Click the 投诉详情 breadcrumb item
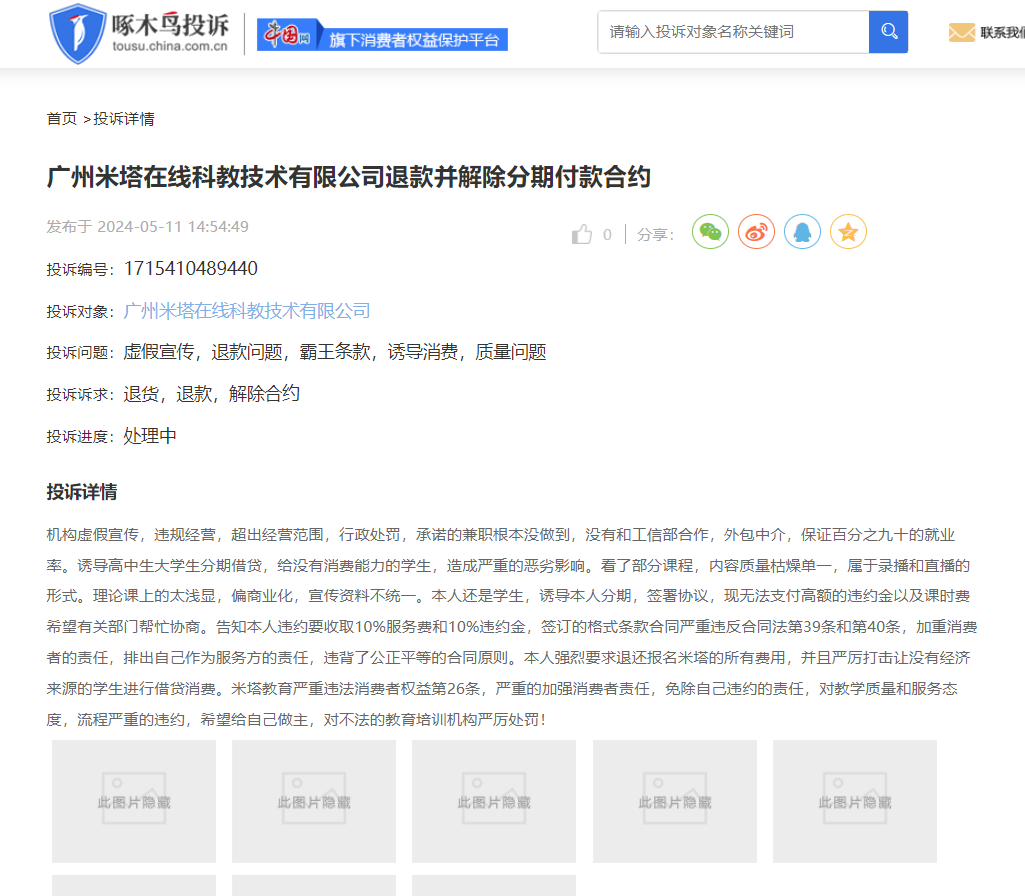The height and width of the screenshot is (896, 1025). [124, 119]
